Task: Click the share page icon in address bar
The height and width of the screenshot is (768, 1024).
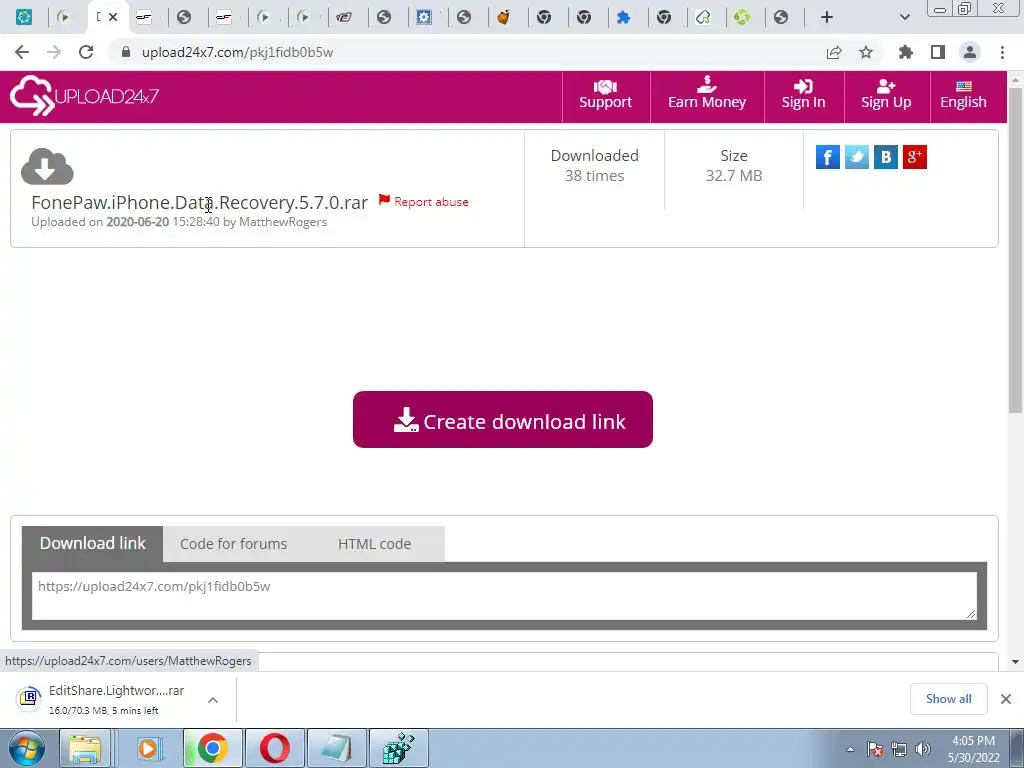Action: 834,52
